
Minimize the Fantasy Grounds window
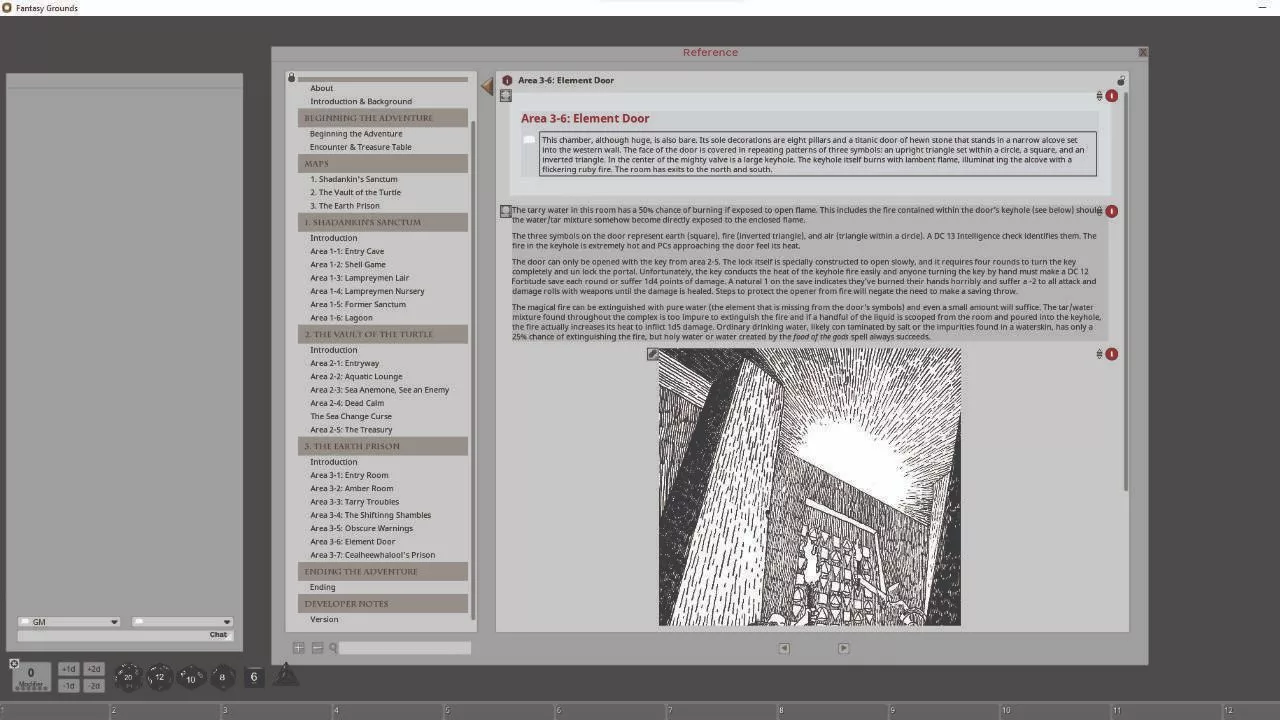1262,8
